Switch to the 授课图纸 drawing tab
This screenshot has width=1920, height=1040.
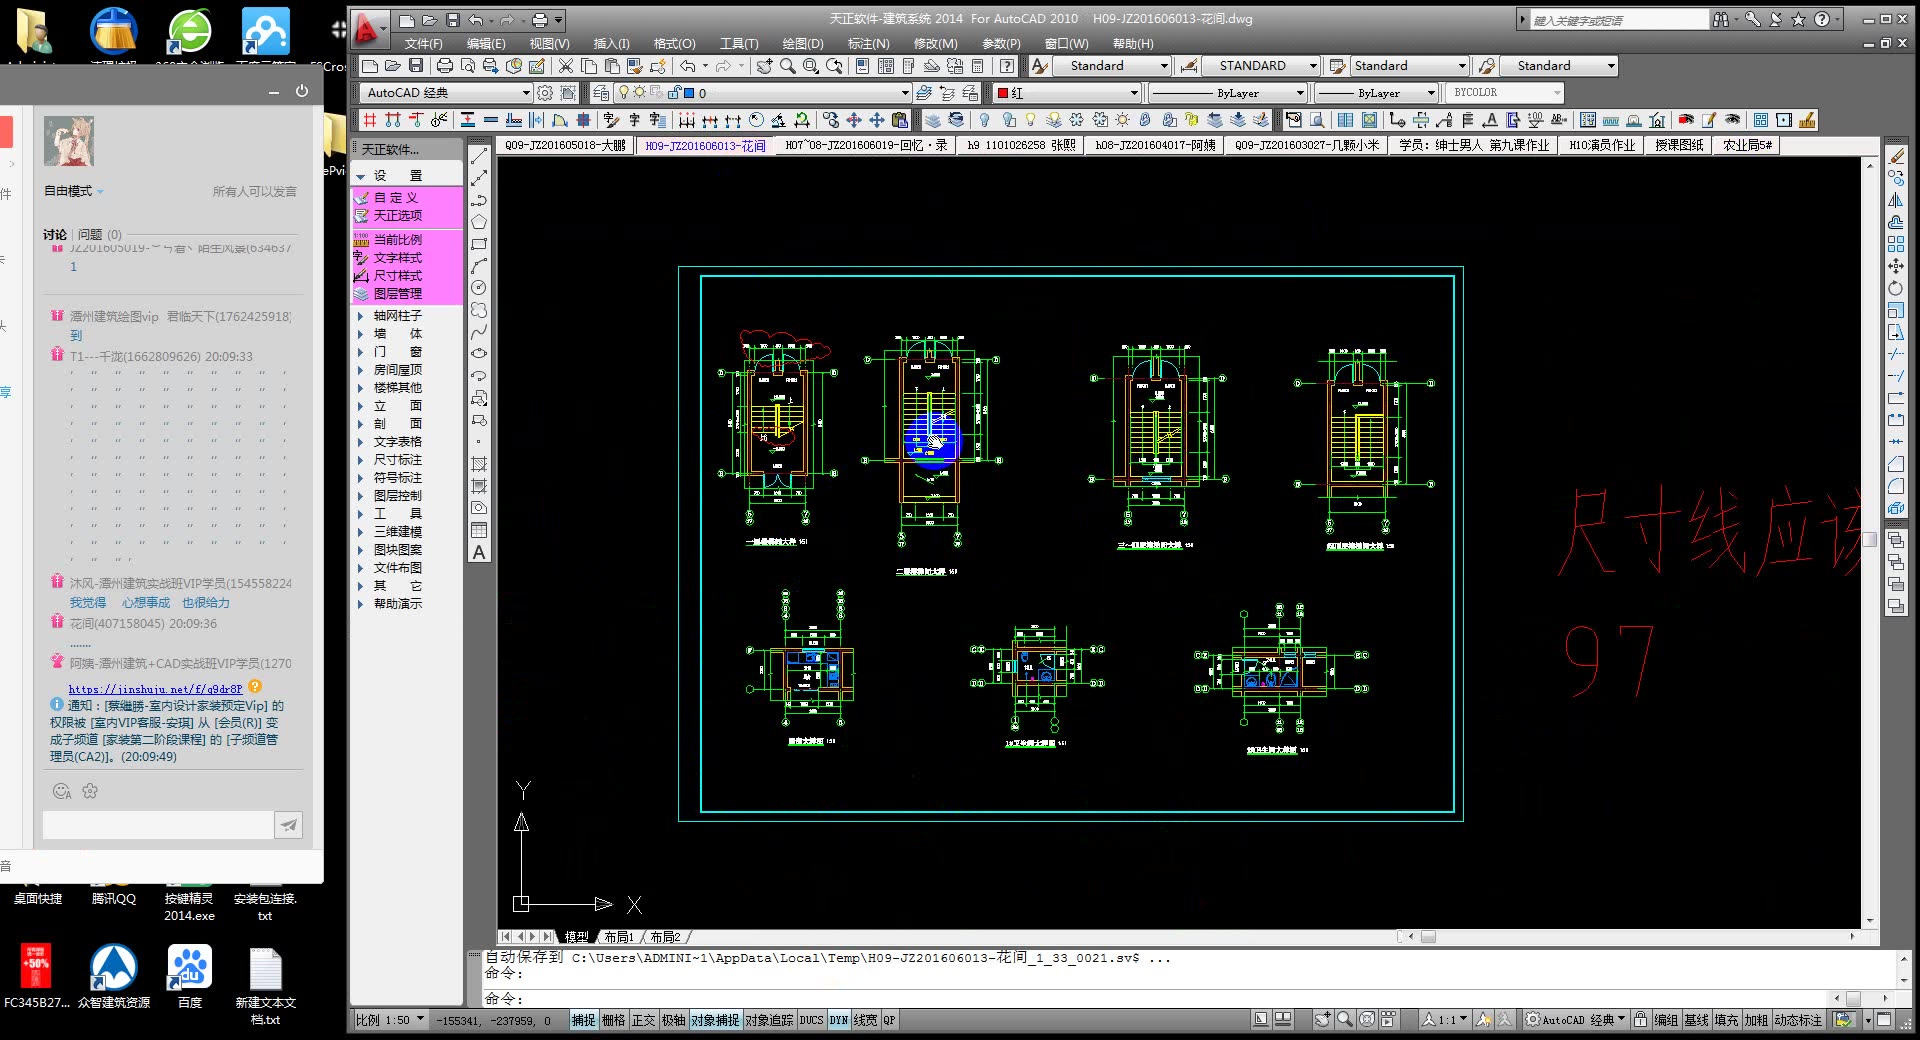pos(1679,146)
